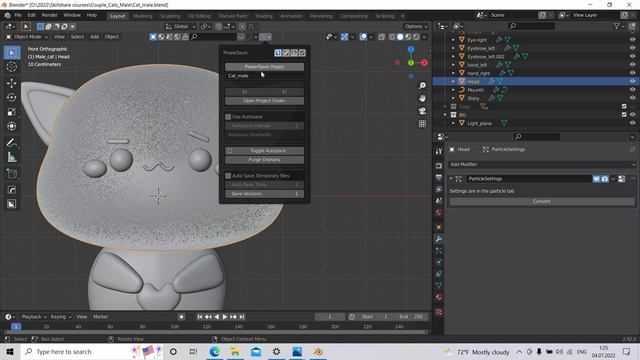Click the Cat_male filename field
This screenshot has height=360, width=640.
264,76
